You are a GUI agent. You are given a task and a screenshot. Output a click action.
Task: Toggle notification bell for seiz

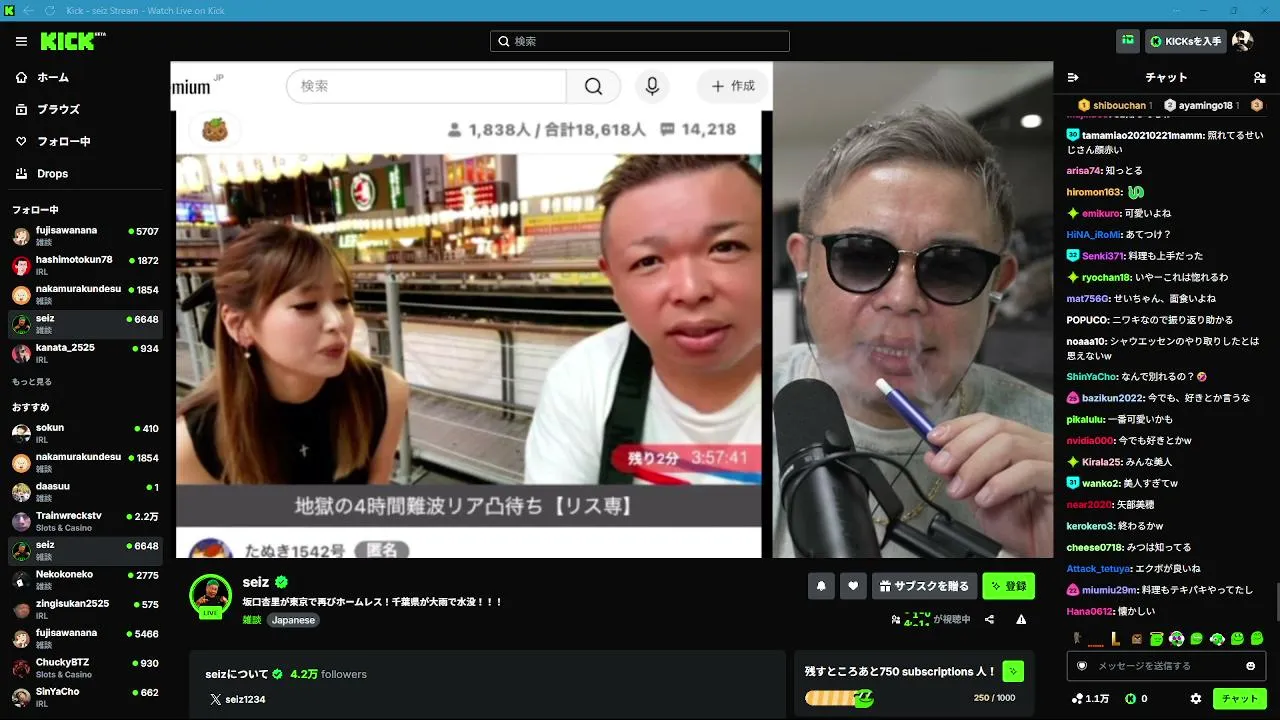tap(821, 586)
